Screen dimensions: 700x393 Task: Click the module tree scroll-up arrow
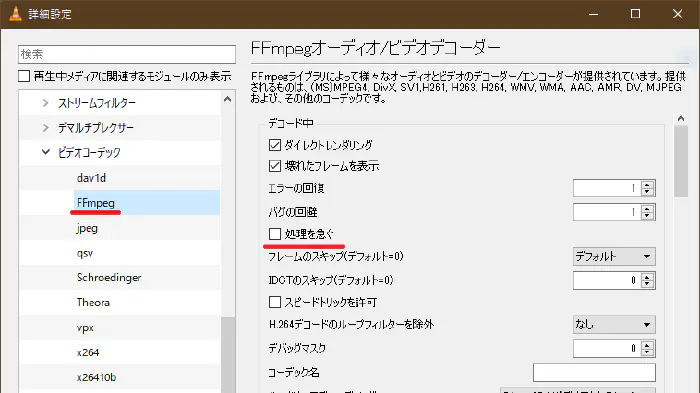tap(228, 99)
